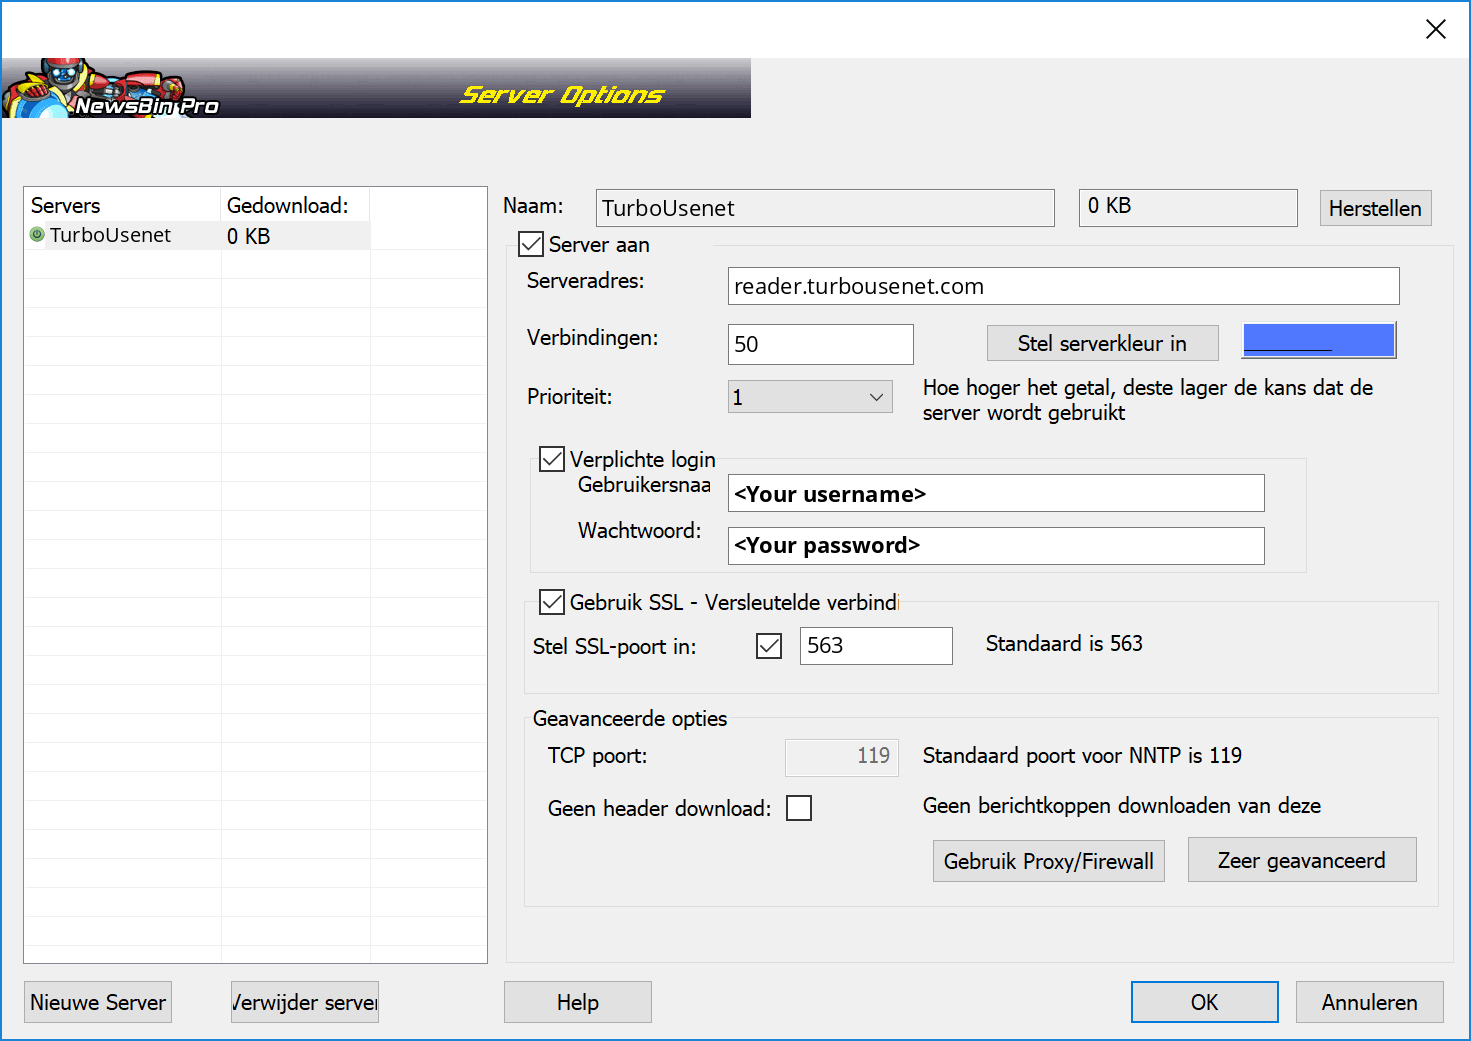1471x1041 pixels.
Task: Select TurboUsenet in the servers list
Action: (110, 235)
